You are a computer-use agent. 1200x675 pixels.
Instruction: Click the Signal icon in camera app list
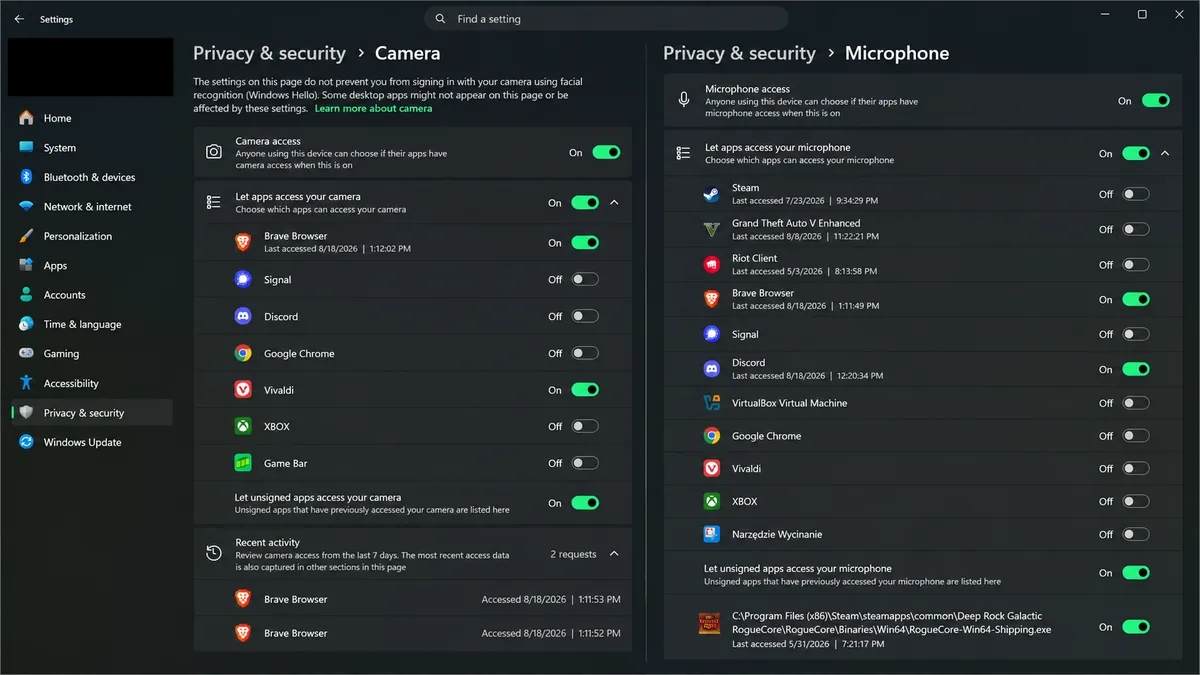[x=242, y=280]
